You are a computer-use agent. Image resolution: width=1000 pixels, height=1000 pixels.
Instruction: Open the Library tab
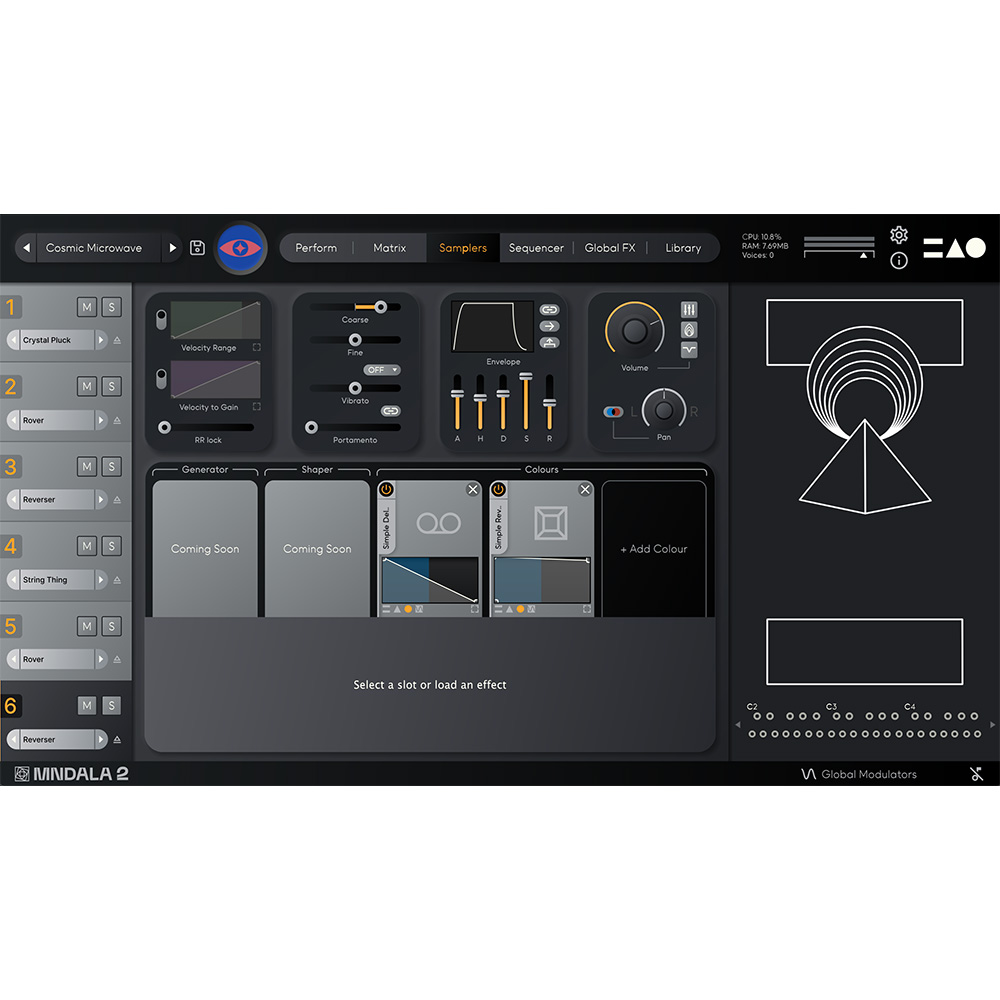click(x=683, y=248)
